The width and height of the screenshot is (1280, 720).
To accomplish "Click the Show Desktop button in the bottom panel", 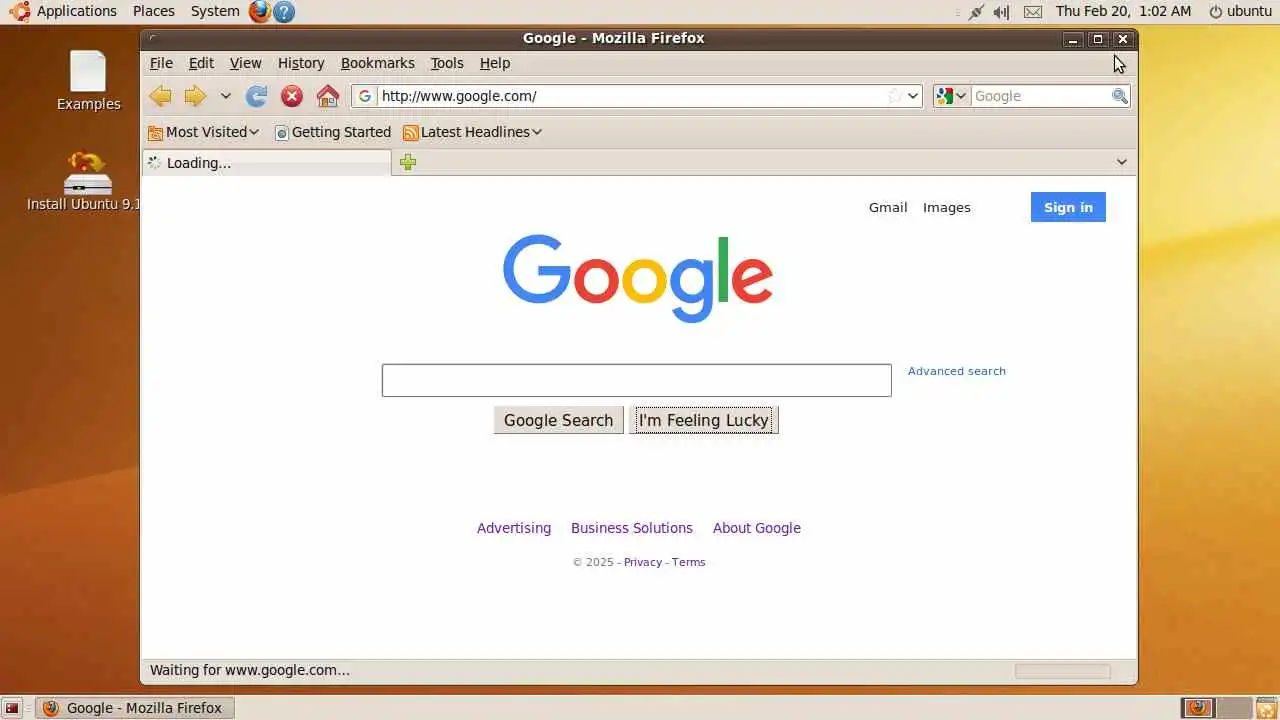I will point(12,708).
